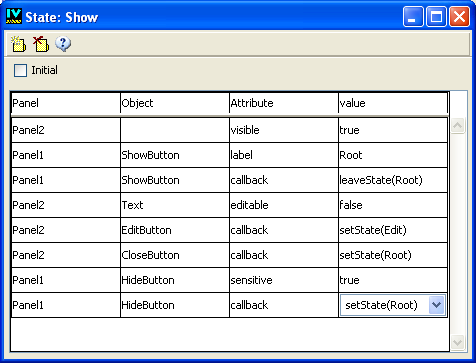The height and width of the screenshot is (363, 476).
Task: Select the visible attribute cell
Action: tap(284, 130)
